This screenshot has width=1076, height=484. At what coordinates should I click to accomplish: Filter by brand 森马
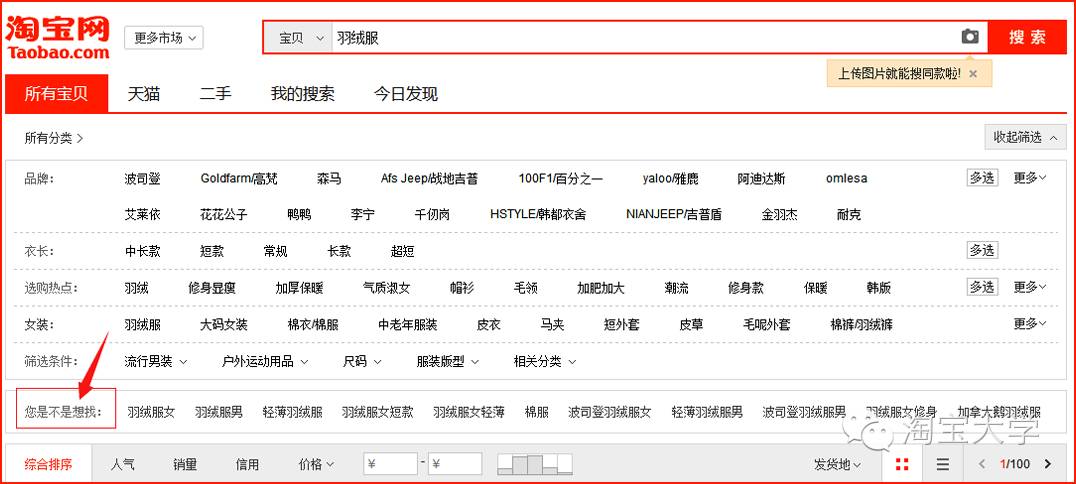point(329,178)
